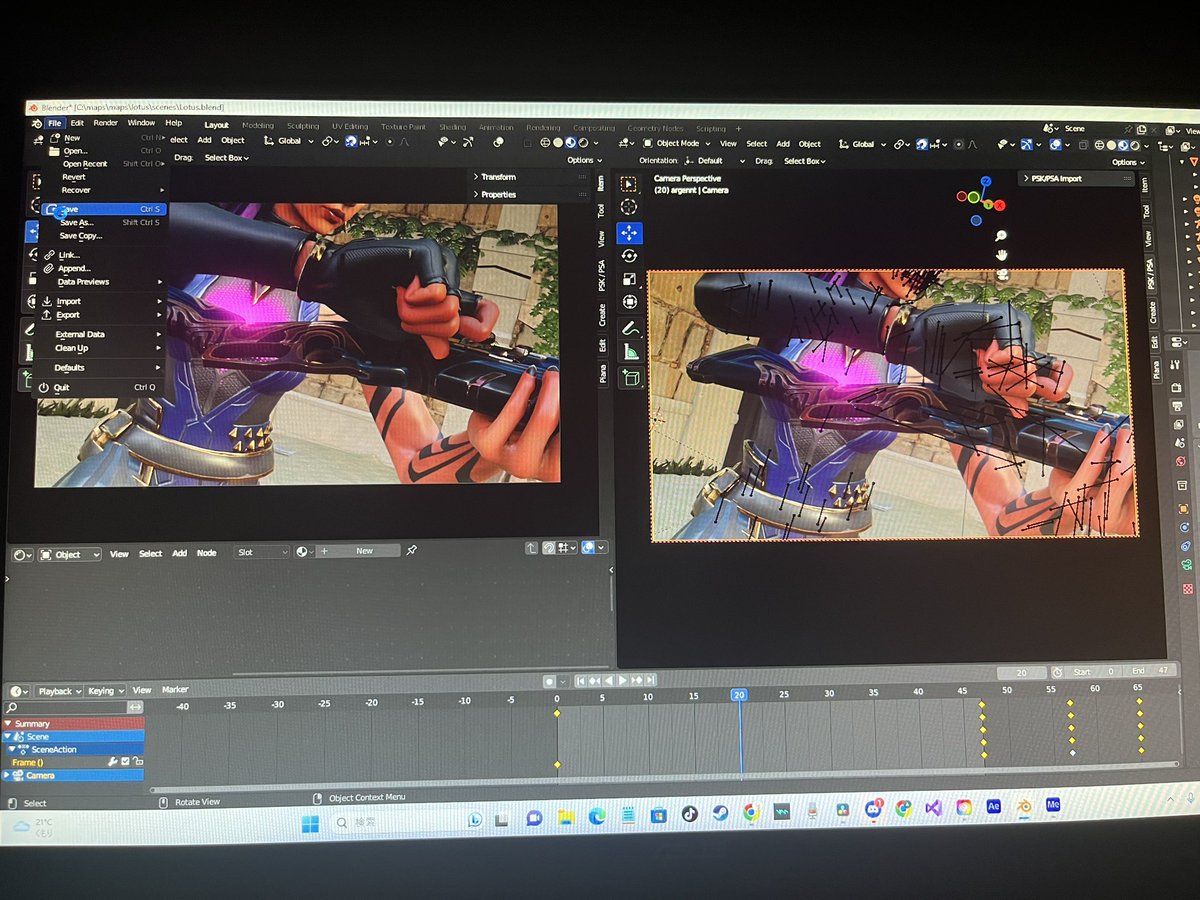Open the Playback dropdown in timeline

pos(59,691)
